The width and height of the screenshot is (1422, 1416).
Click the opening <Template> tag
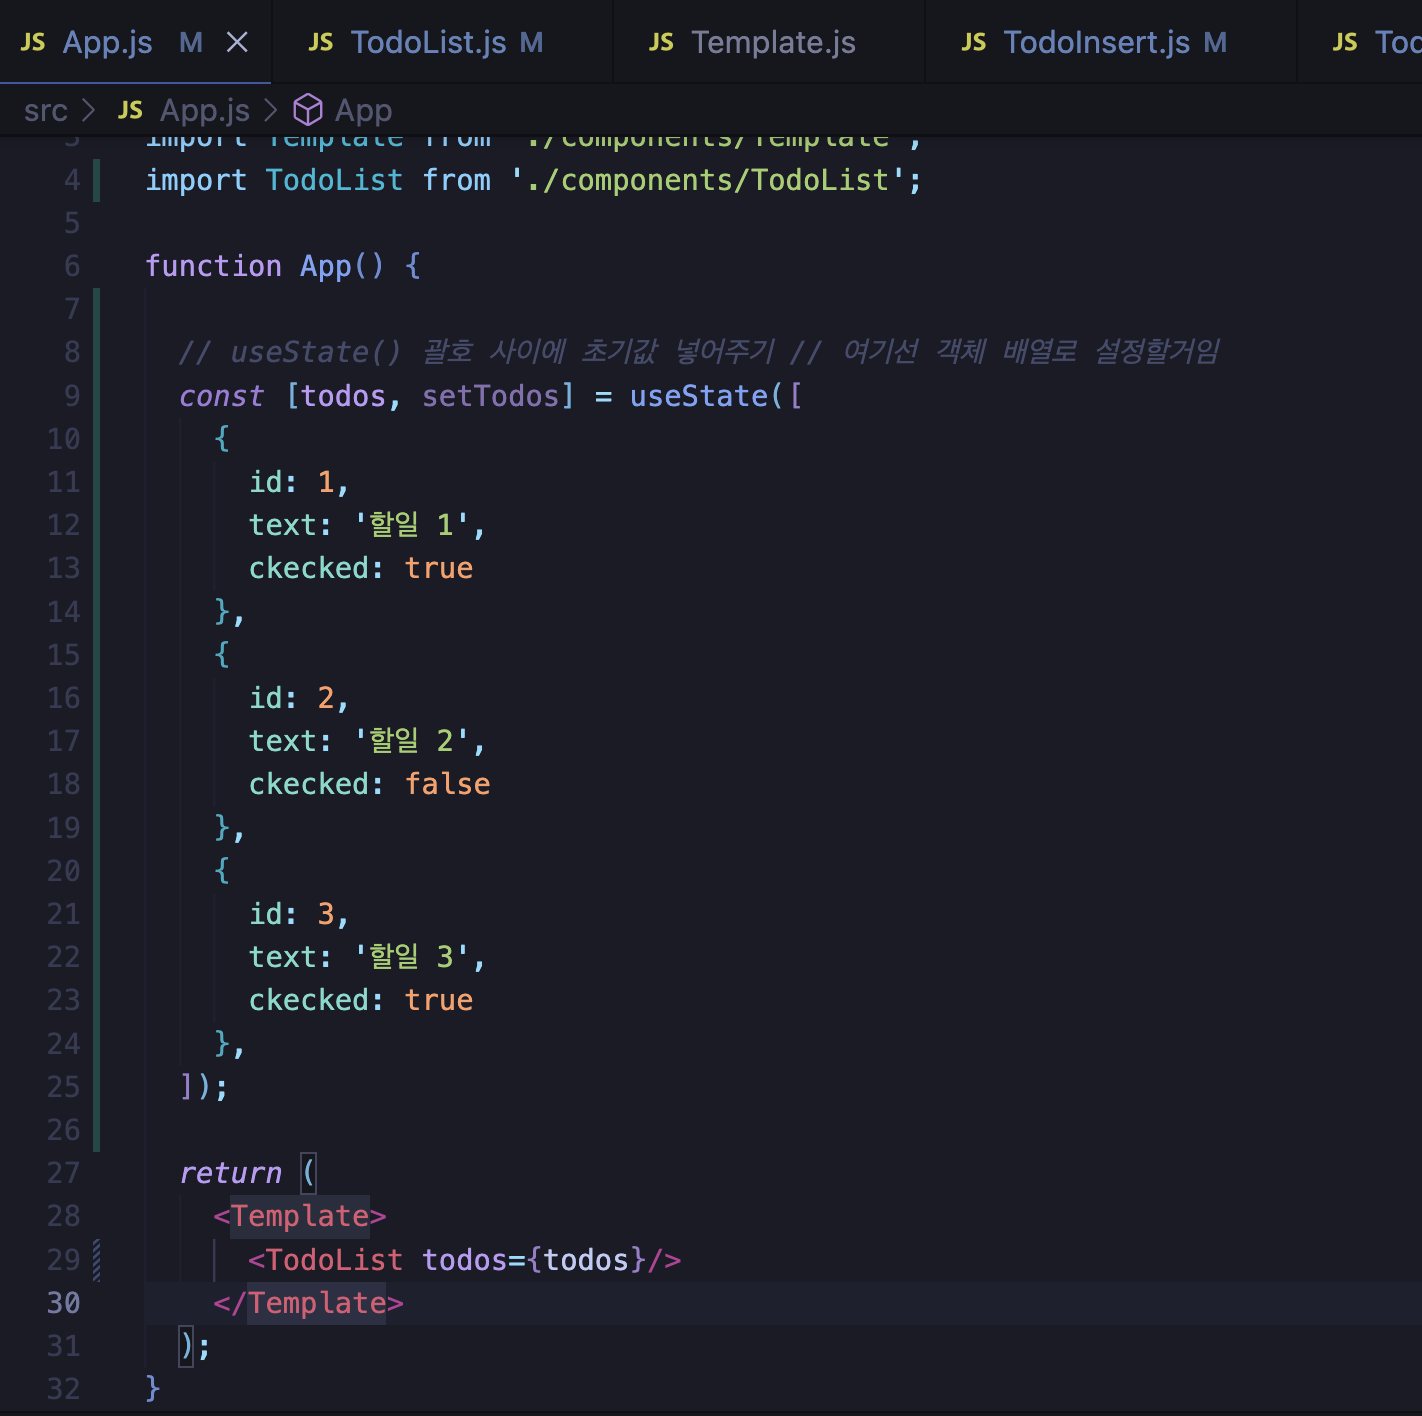300,1216
